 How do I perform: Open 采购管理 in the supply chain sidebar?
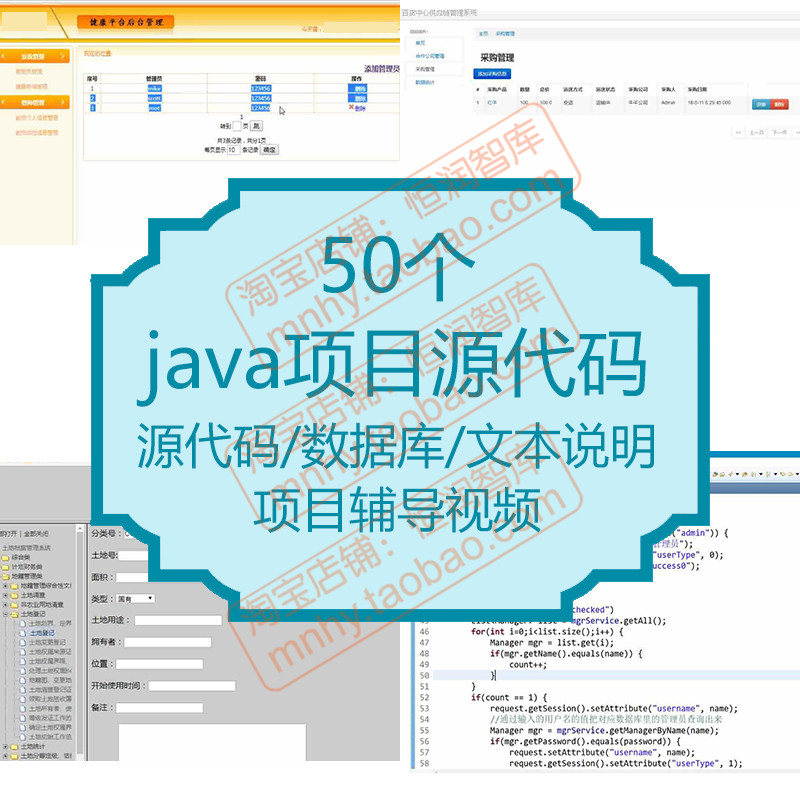425,69
